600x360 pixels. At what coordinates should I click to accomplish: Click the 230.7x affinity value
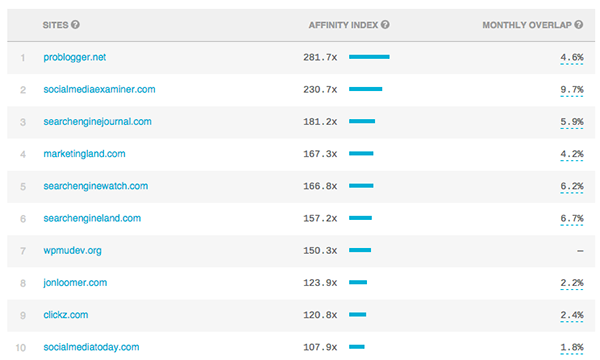[x=320, y=90]
